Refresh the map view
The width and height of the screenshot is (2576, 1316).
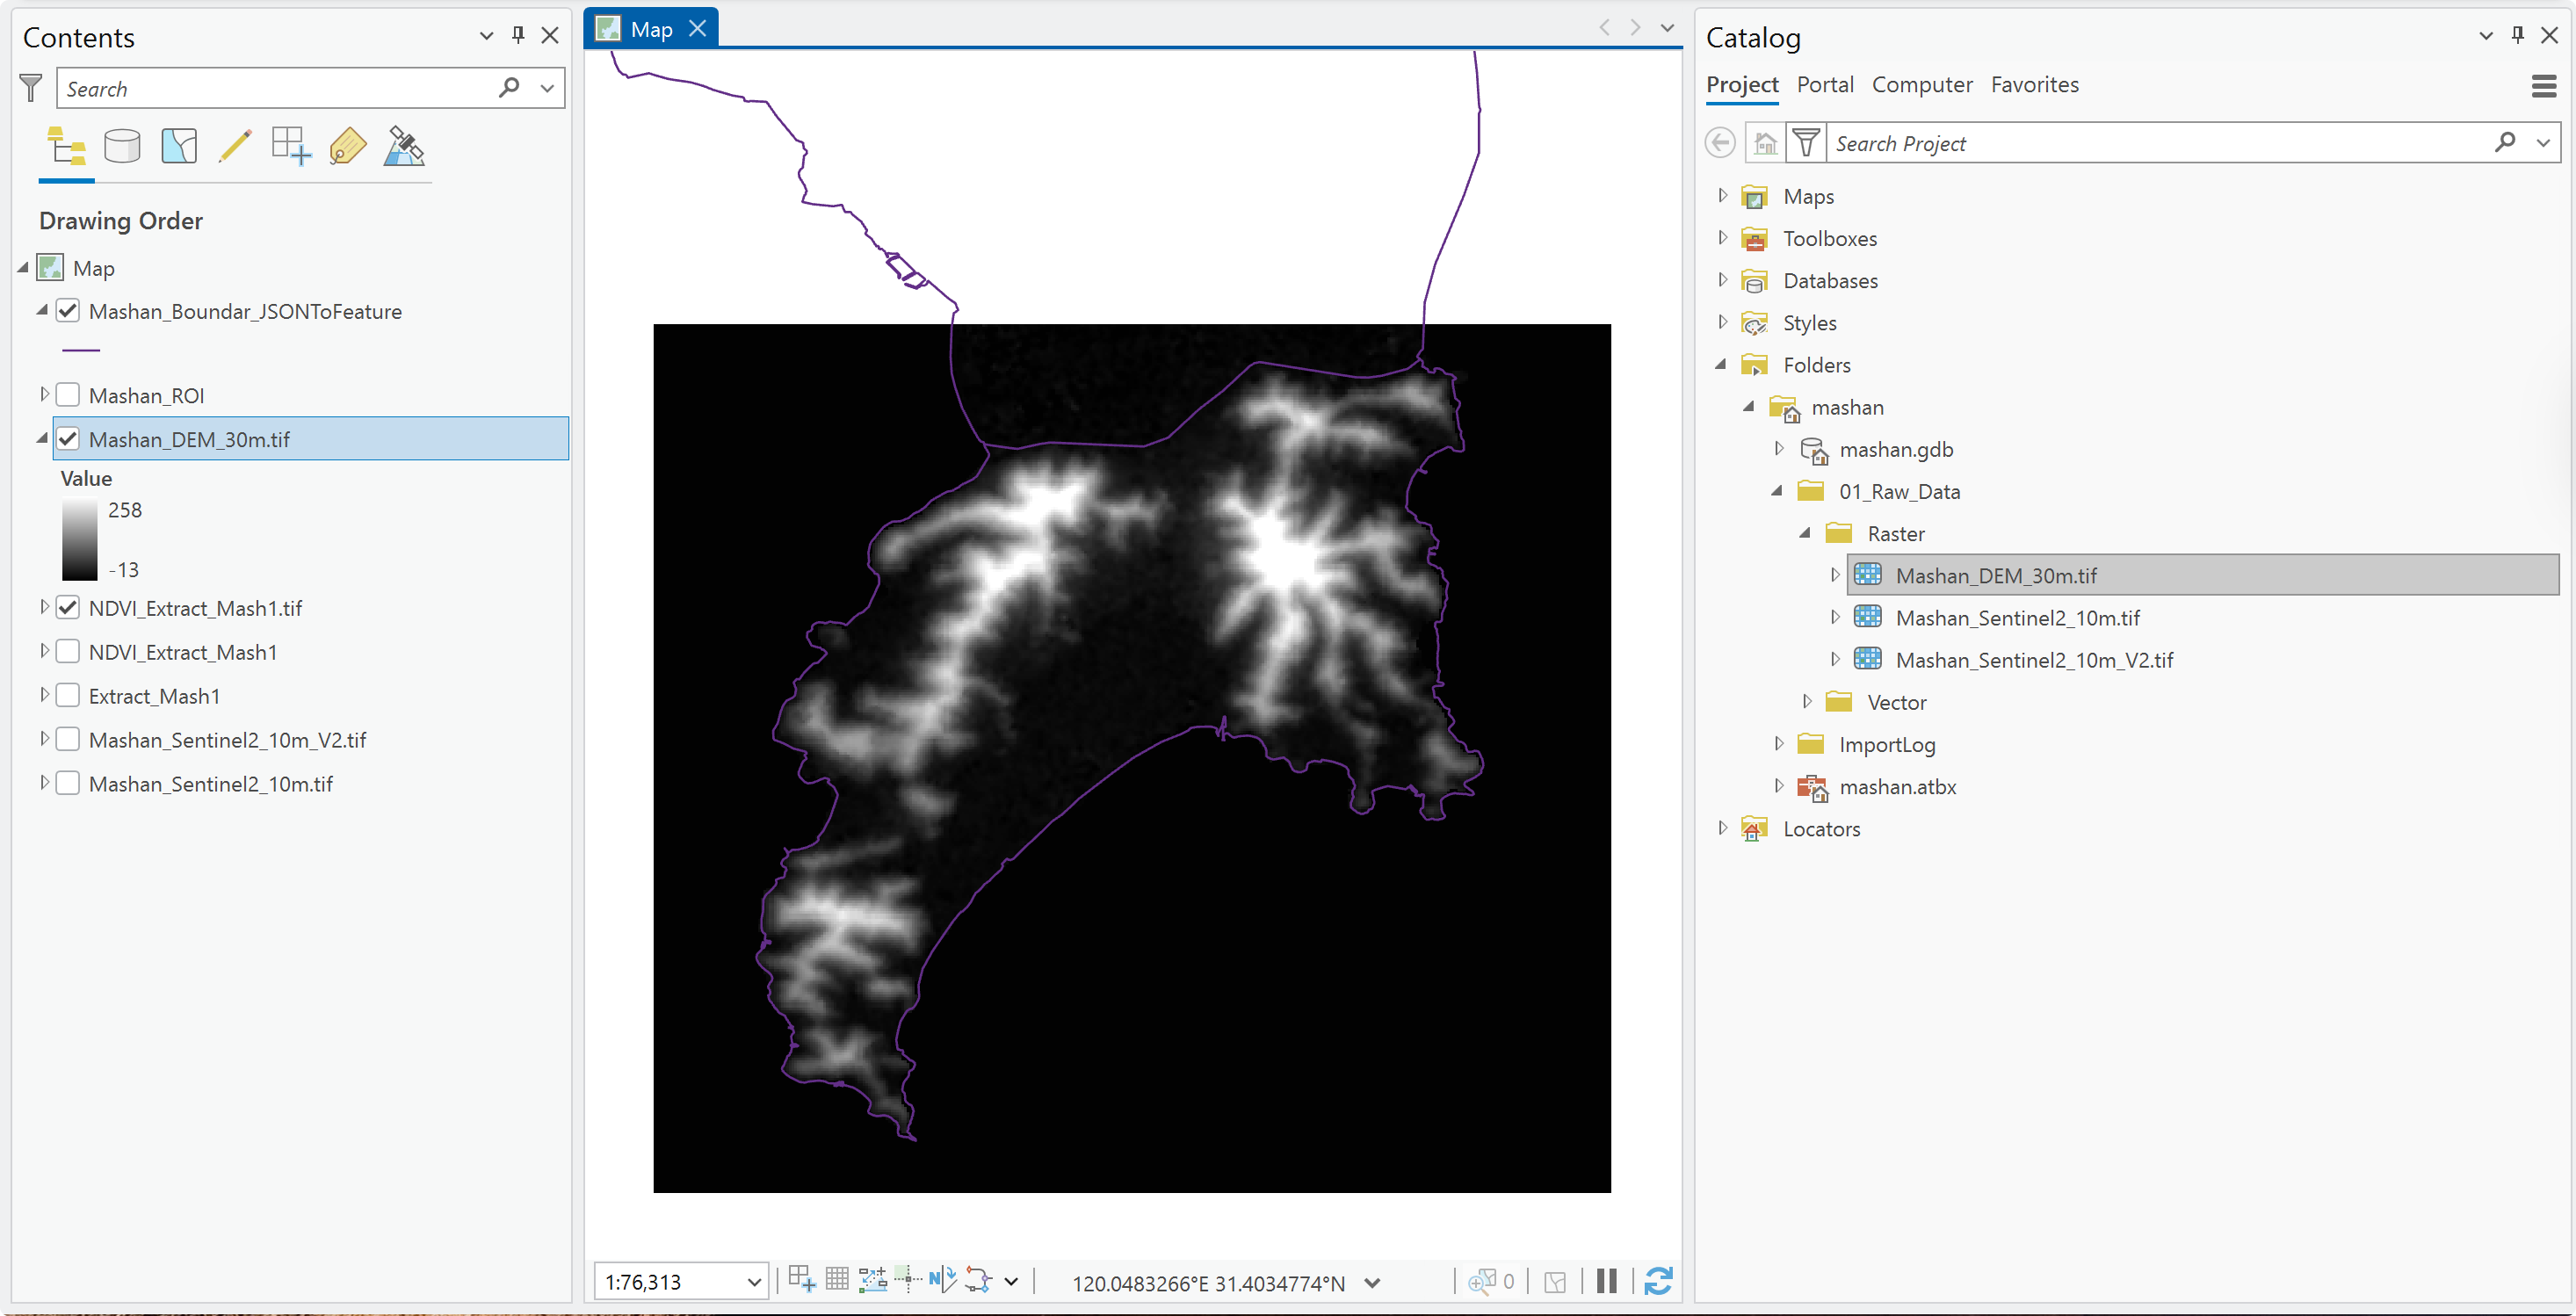pos(1658,1281)
